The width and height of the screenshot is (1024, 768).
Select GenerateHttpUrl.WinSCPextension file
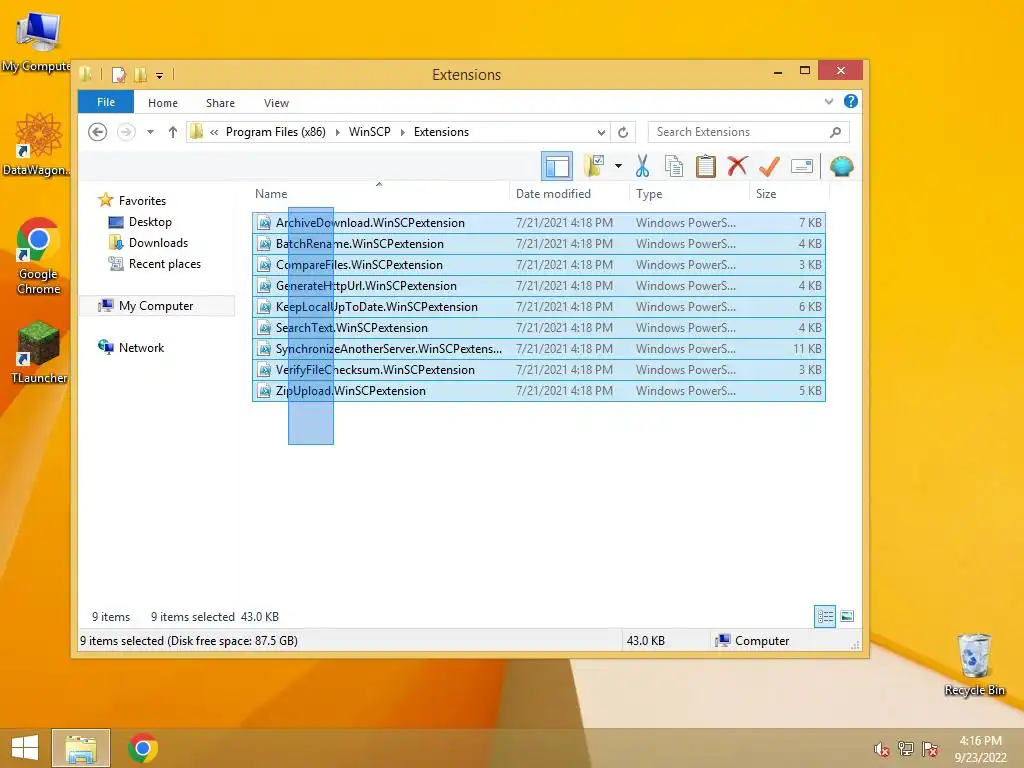pos(539,285)
